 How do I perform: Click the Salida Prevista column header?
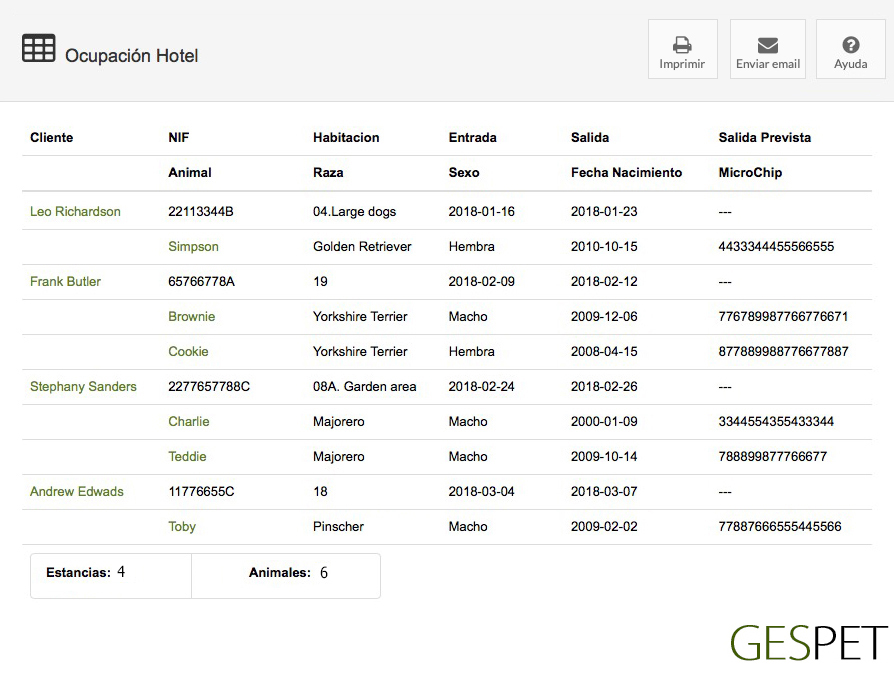click(764, 138)
